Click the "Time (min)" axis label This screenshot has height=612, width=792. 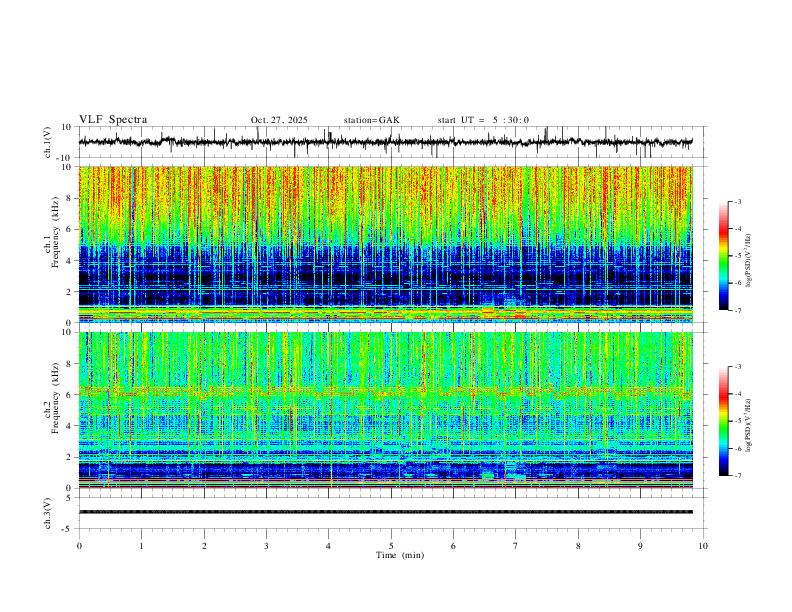(x=400, y=555)
